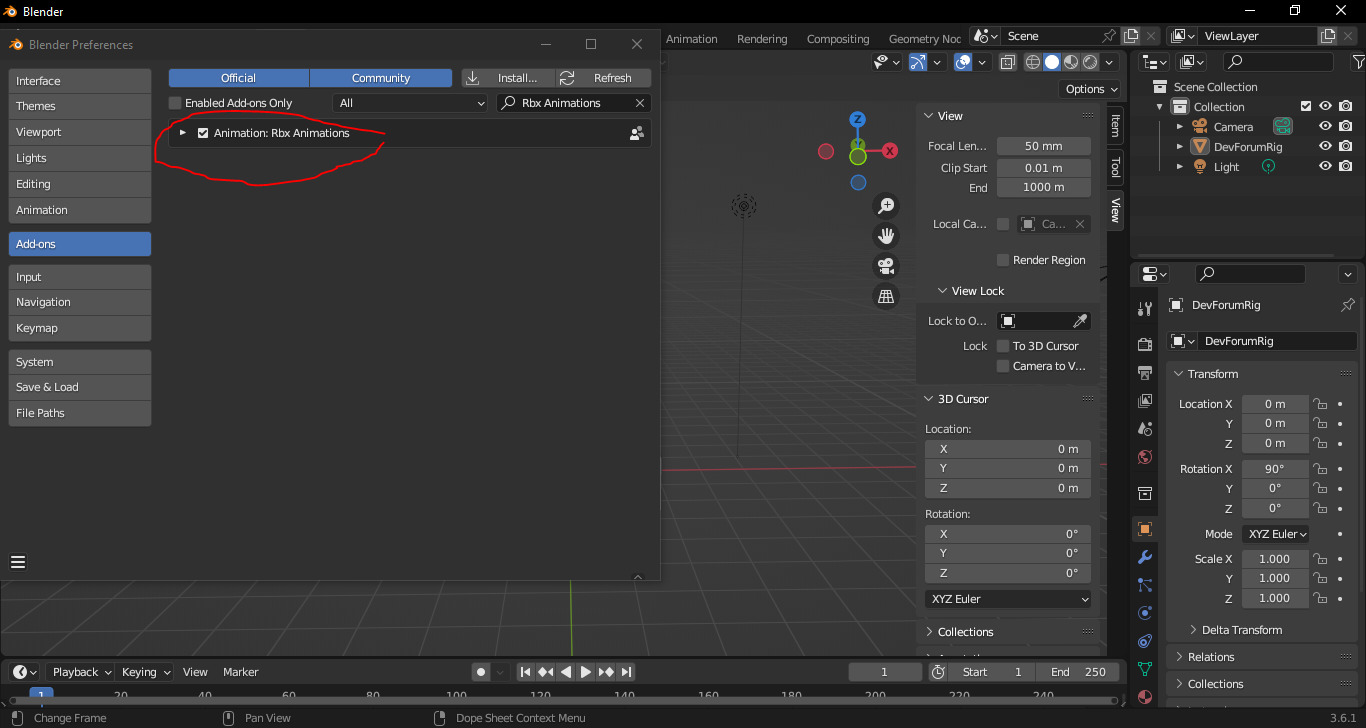Open the Render Properties tab

coord(1145,344)
